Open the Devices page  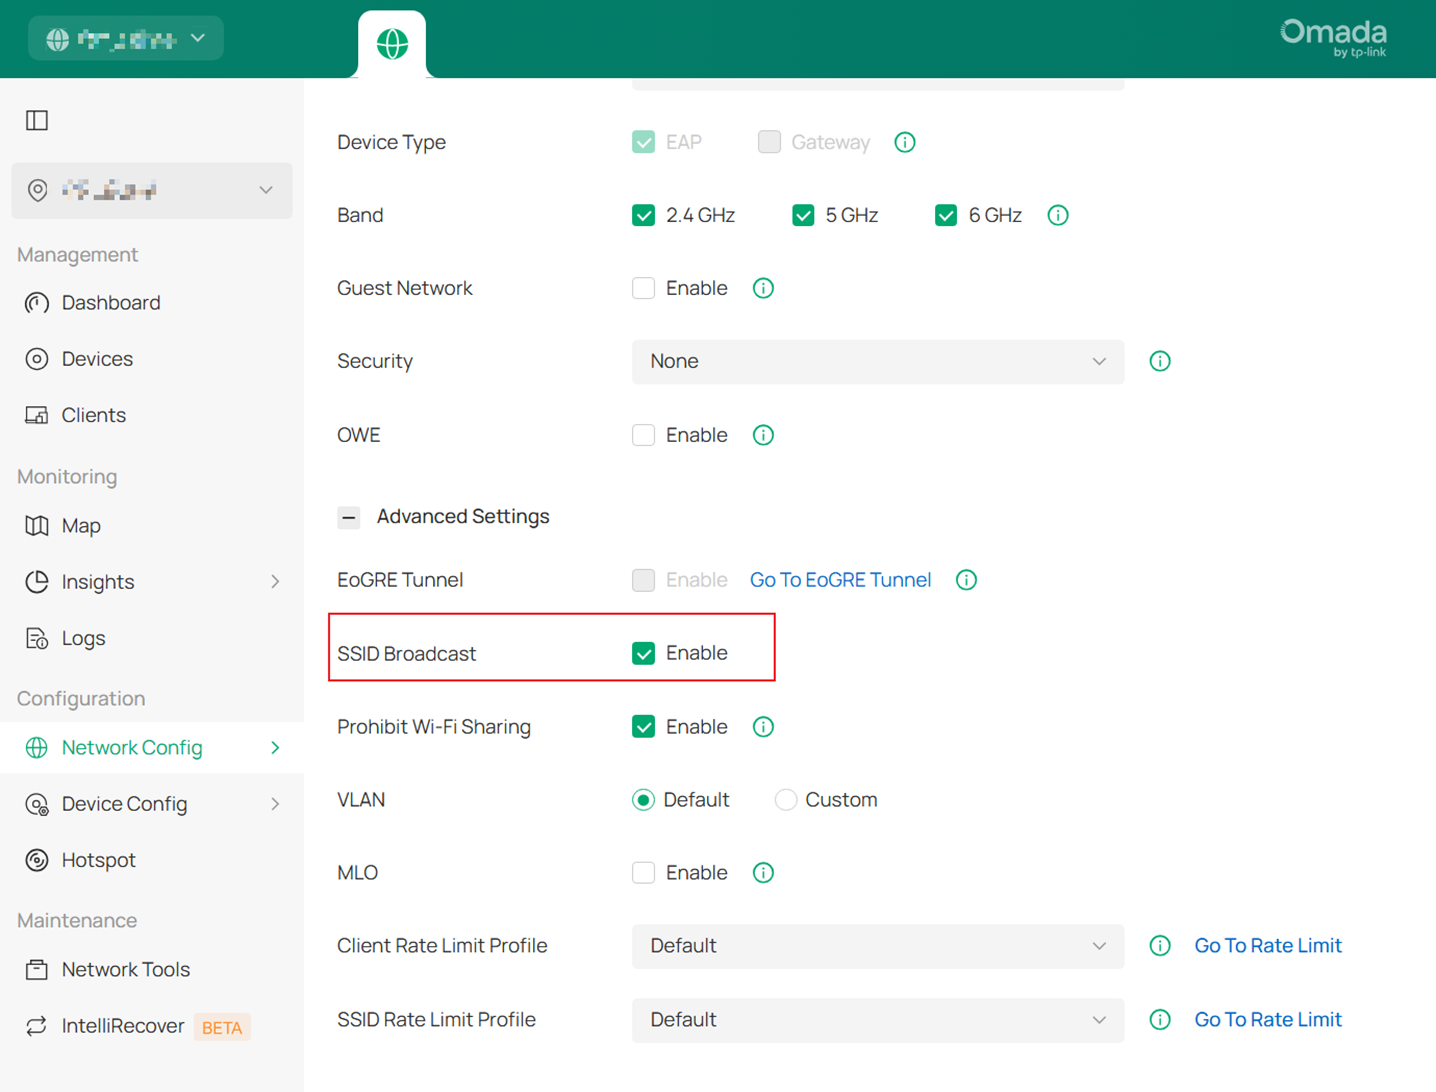point(97,358)
